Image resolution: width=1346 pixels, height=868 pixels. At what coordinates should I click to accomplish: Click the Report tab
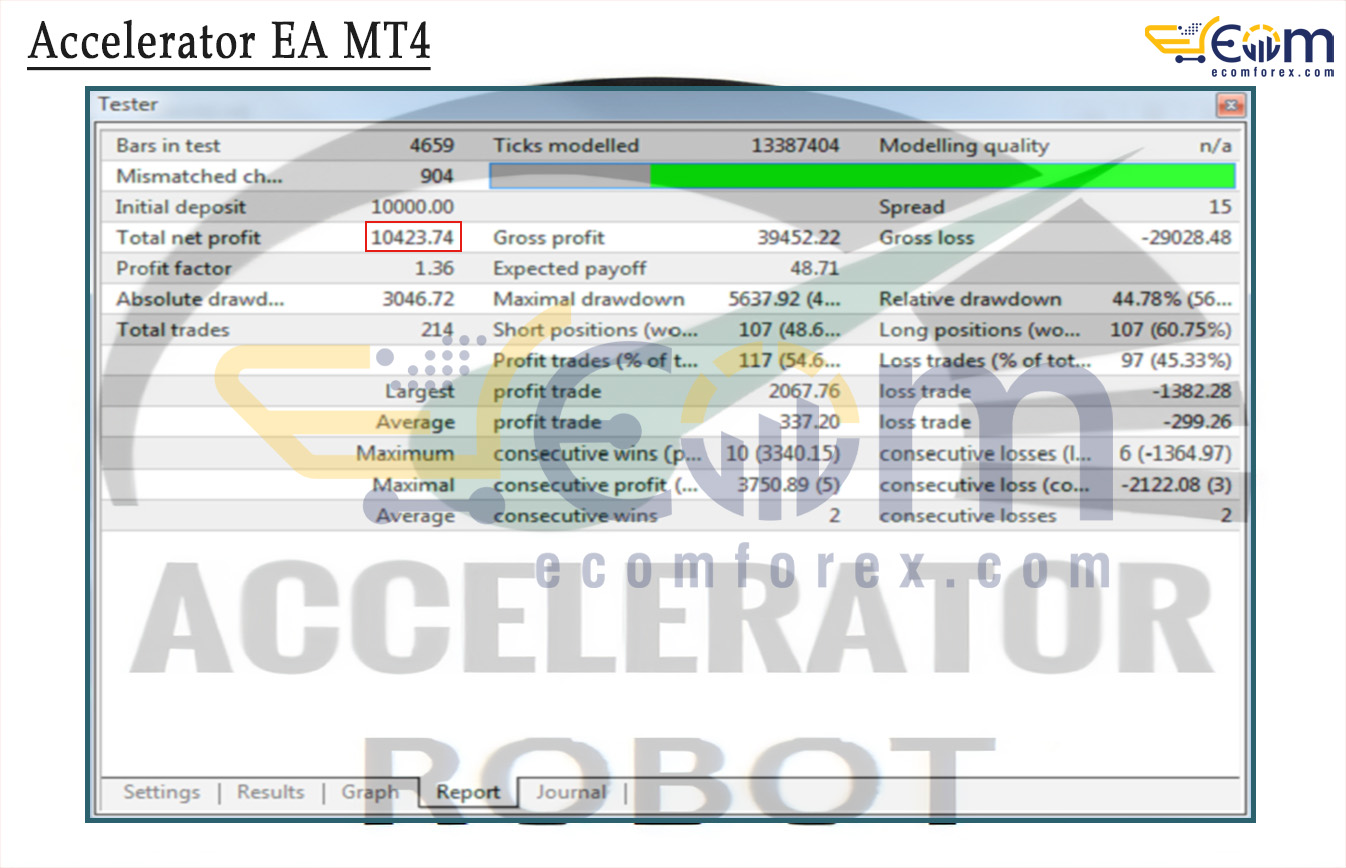(468, 793)
